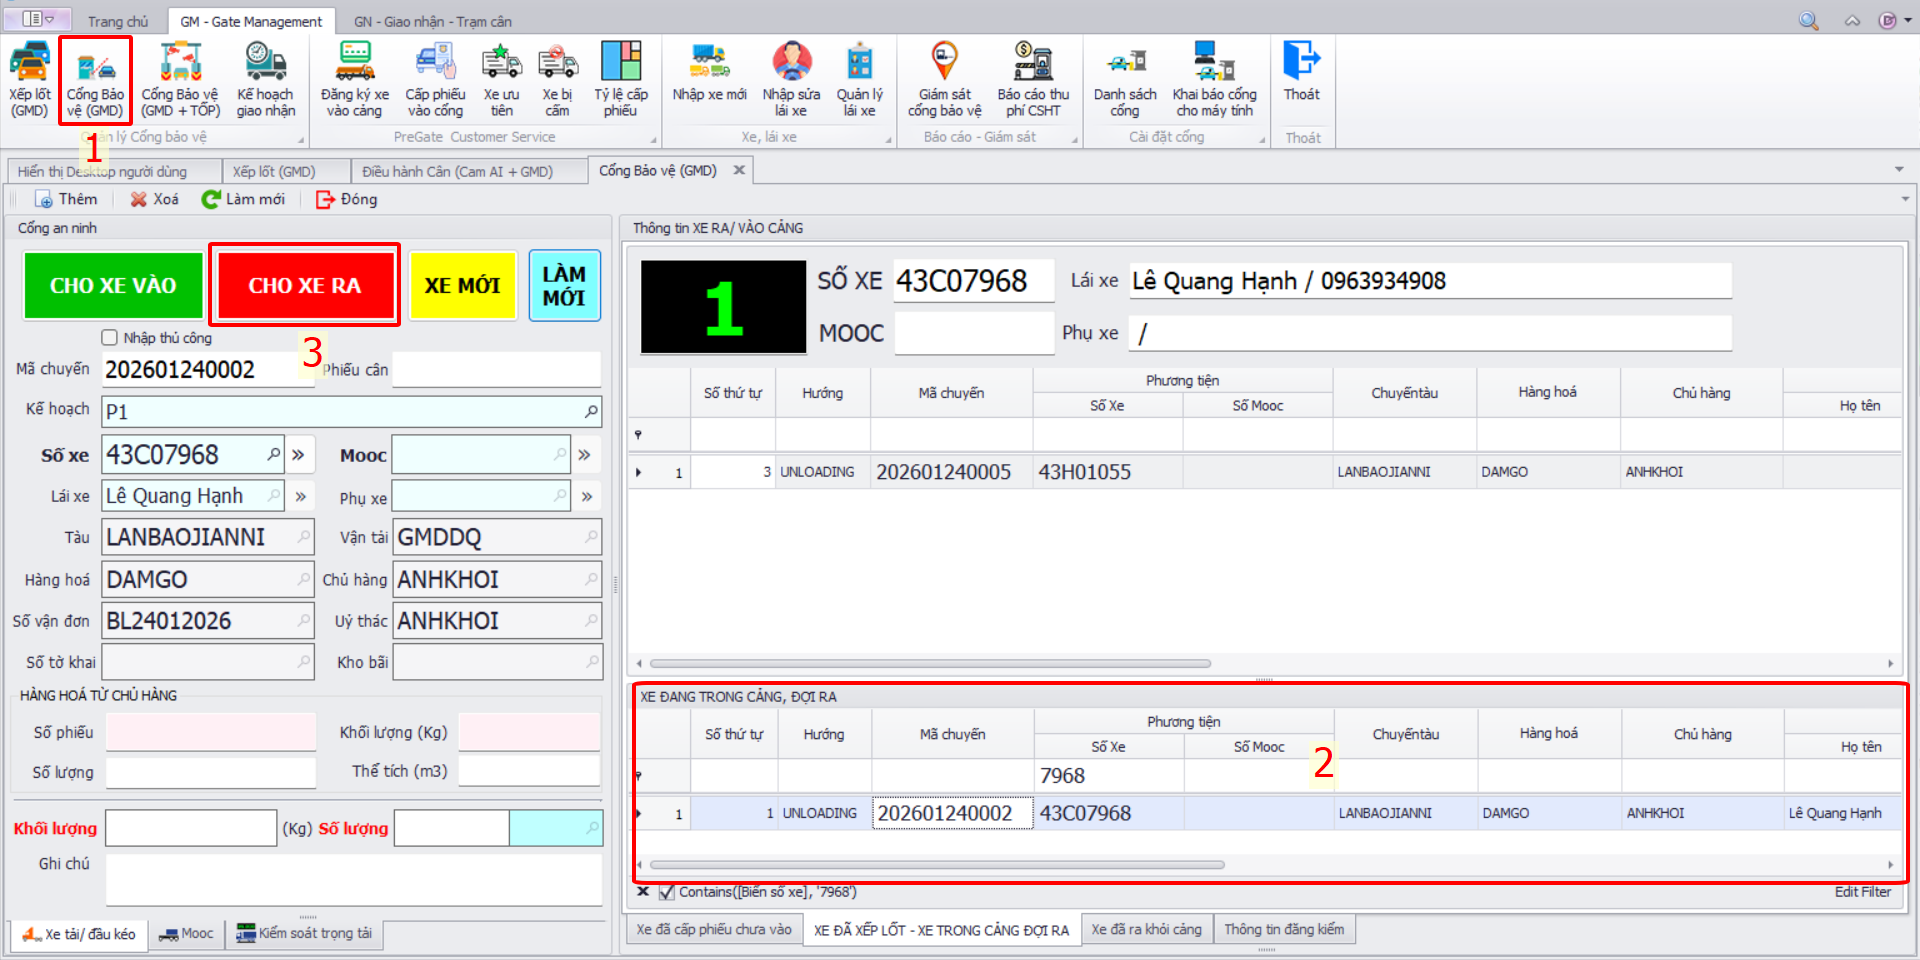The height and width of the screenshot is (960, 1920).
Task: Toggle the Contains filter checkbox
Action: click(x=667, y=892)
